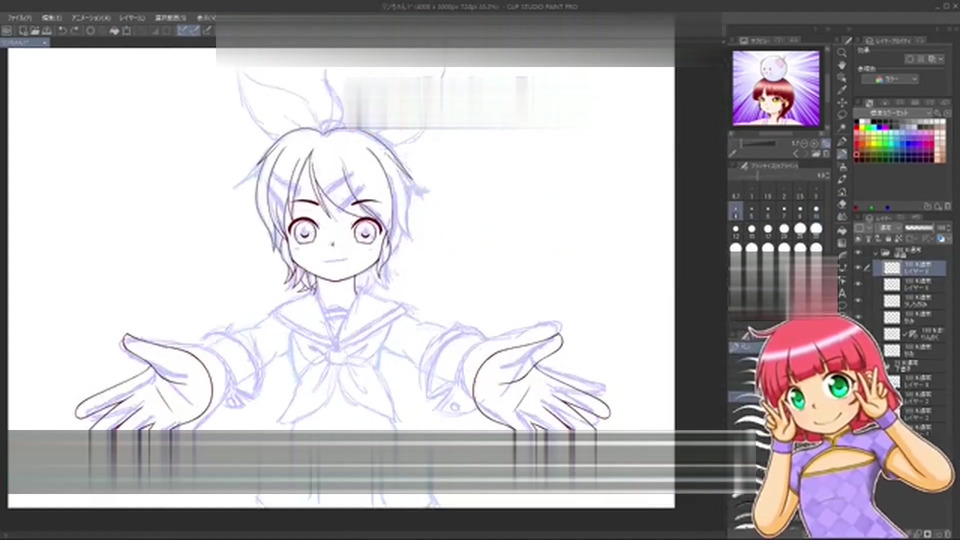Click the sub view previous image arrow
The height and width of the screenshot is (540, 960).
pyautogui.click(x=796, y=154)
